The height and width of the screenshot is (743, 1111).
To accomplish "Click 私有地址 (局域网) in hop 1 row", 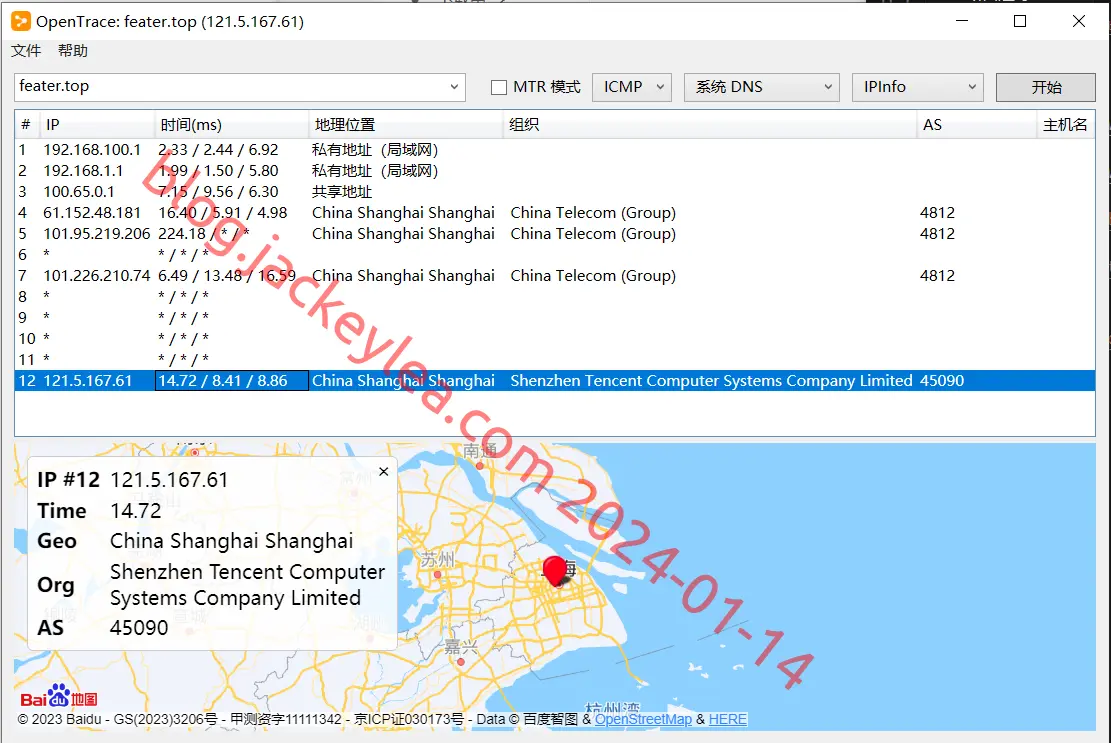I will click(x=375, y=149).
